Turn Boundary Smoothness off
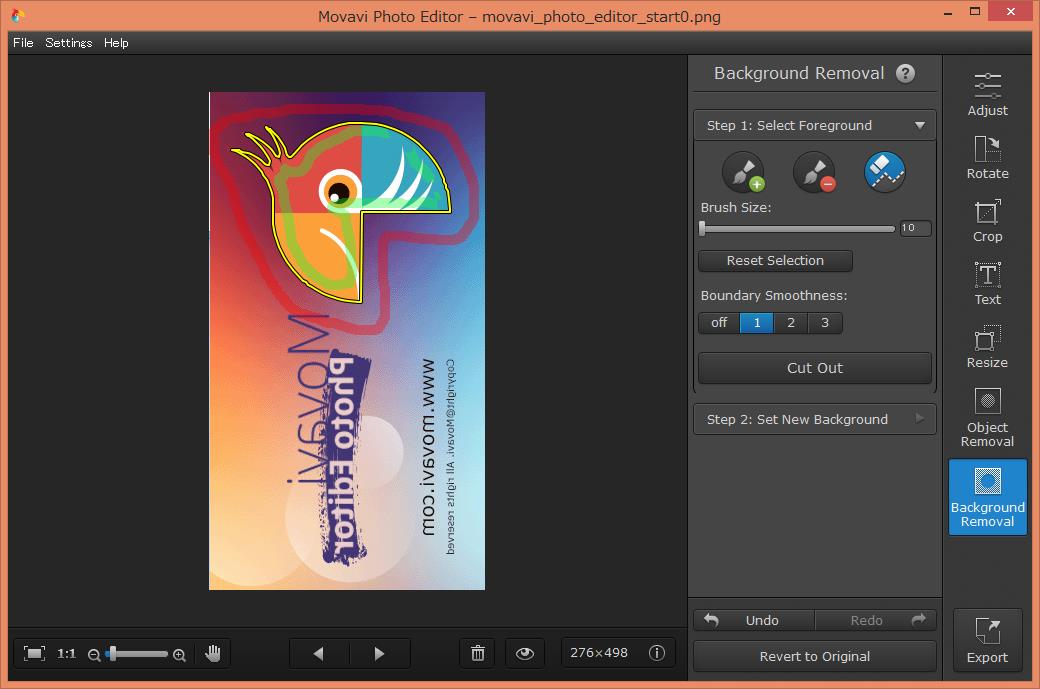The image size is (1040, 689). (719, 323)
